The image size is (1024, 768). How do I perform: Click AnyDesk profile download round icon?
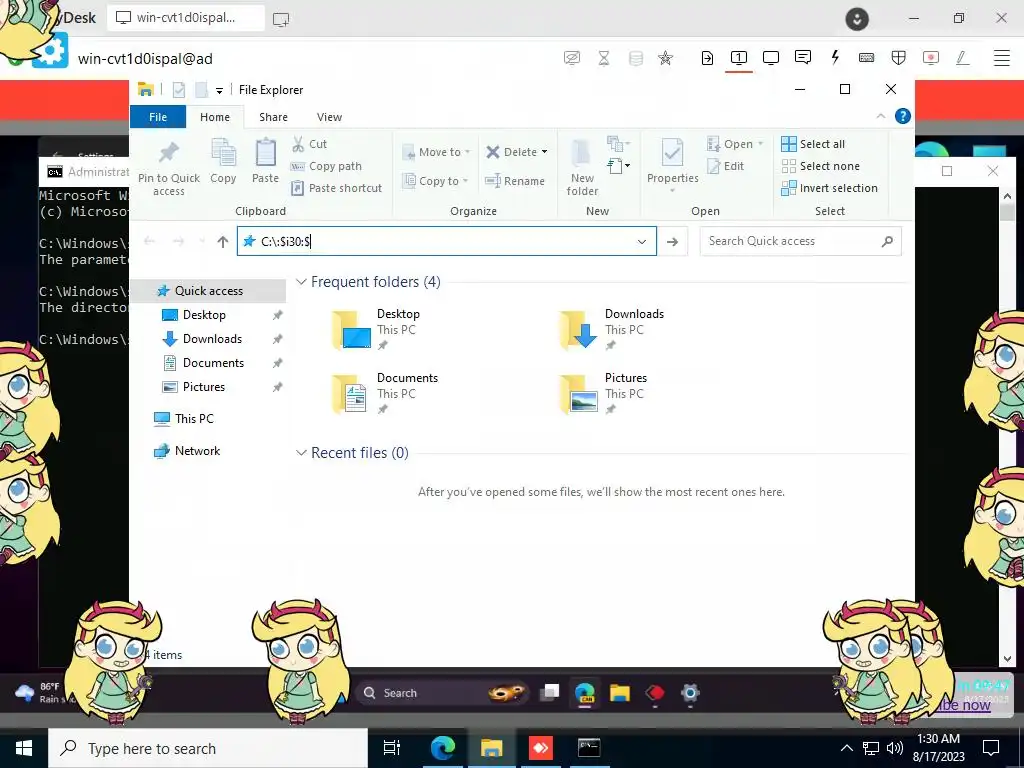coord(857,18)
